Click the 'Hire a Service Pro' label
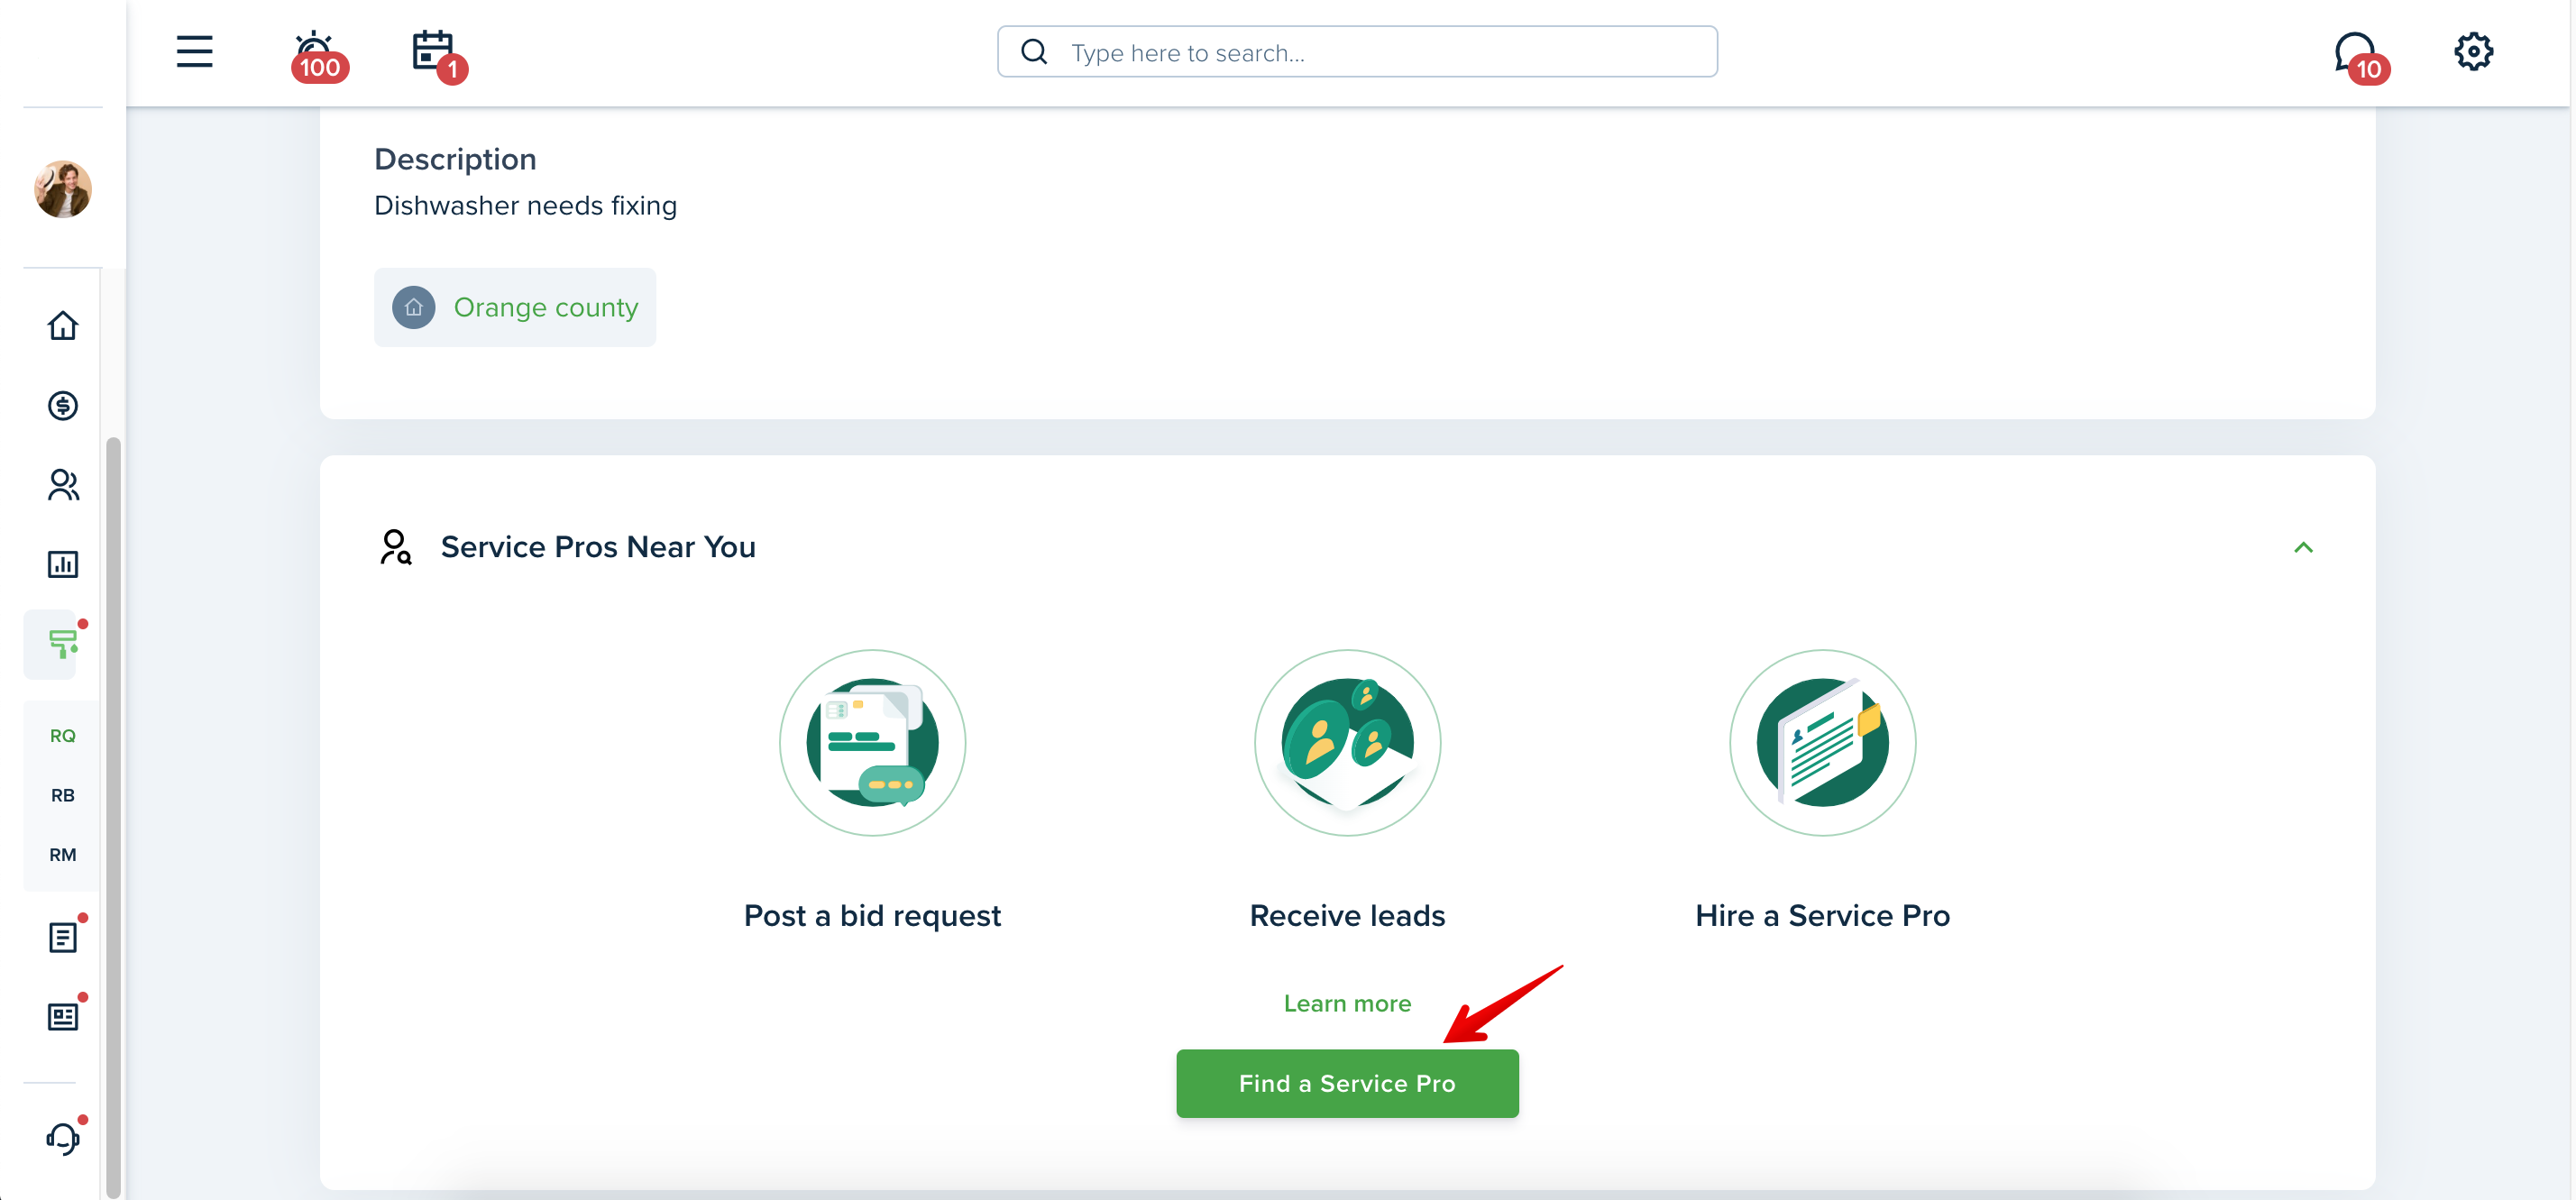The height and width of the screenshot is (1200, 2576). pyautogui.click(x=1822, y=915)
